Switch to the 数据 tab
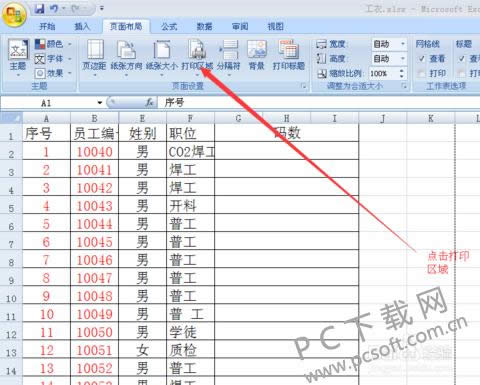480x385 pixels. (x=205, y=26)
